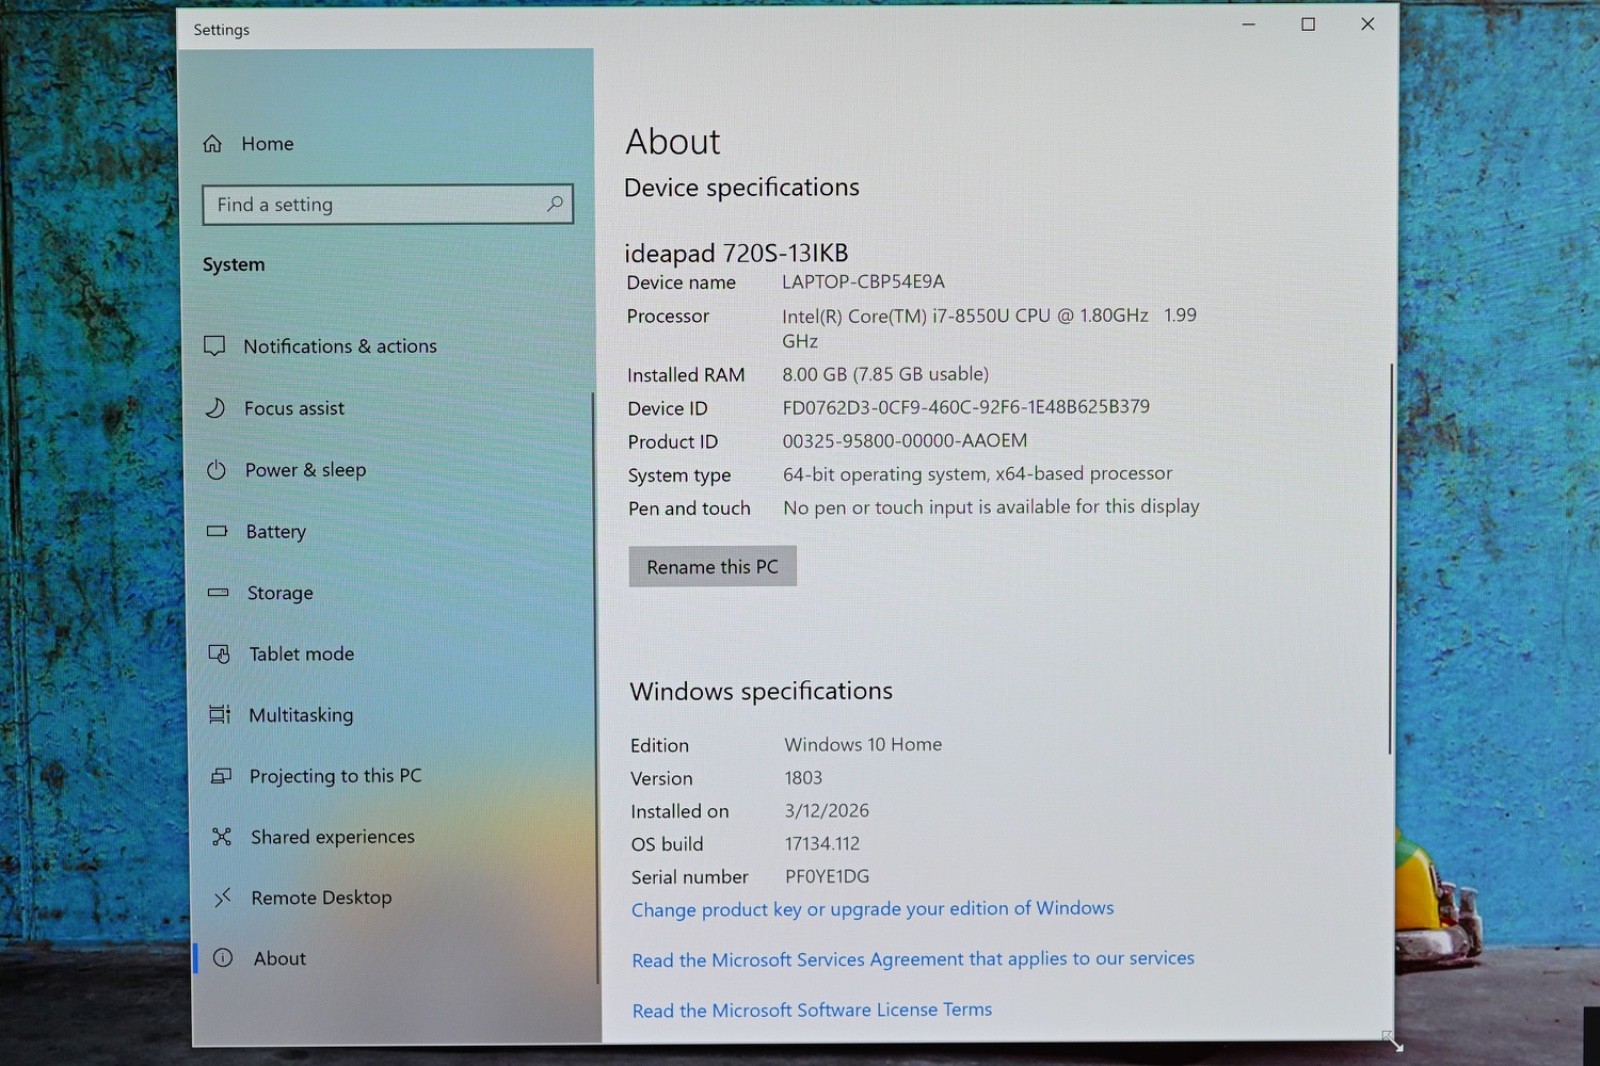Close the Settings window
This screenshot has height=1066, width=1600.
point(1368,24)
